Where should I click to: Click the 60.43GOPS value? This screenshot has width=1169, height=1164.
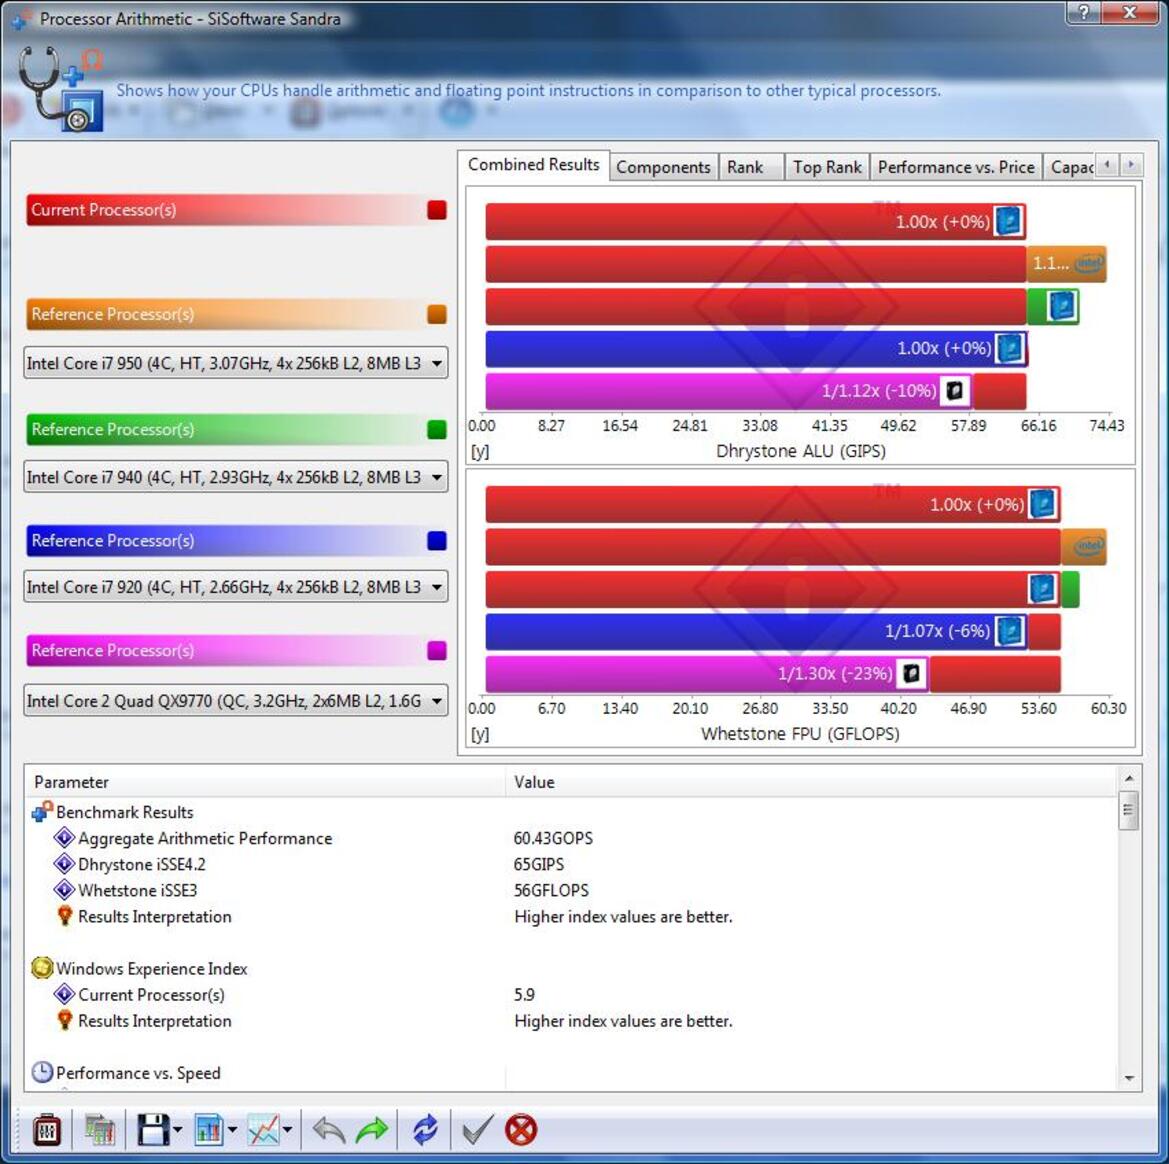[553, 838]
